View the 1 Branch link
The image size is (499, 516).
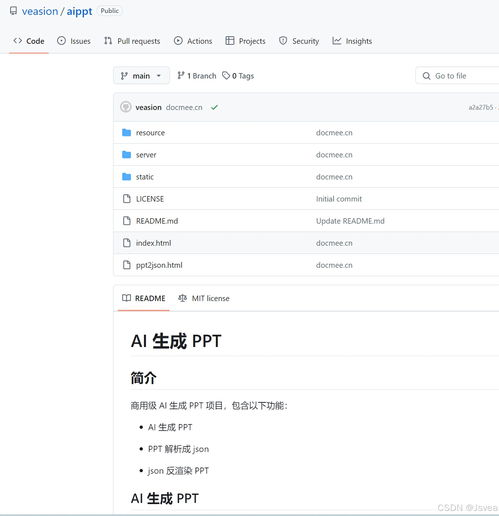(197, 76)
